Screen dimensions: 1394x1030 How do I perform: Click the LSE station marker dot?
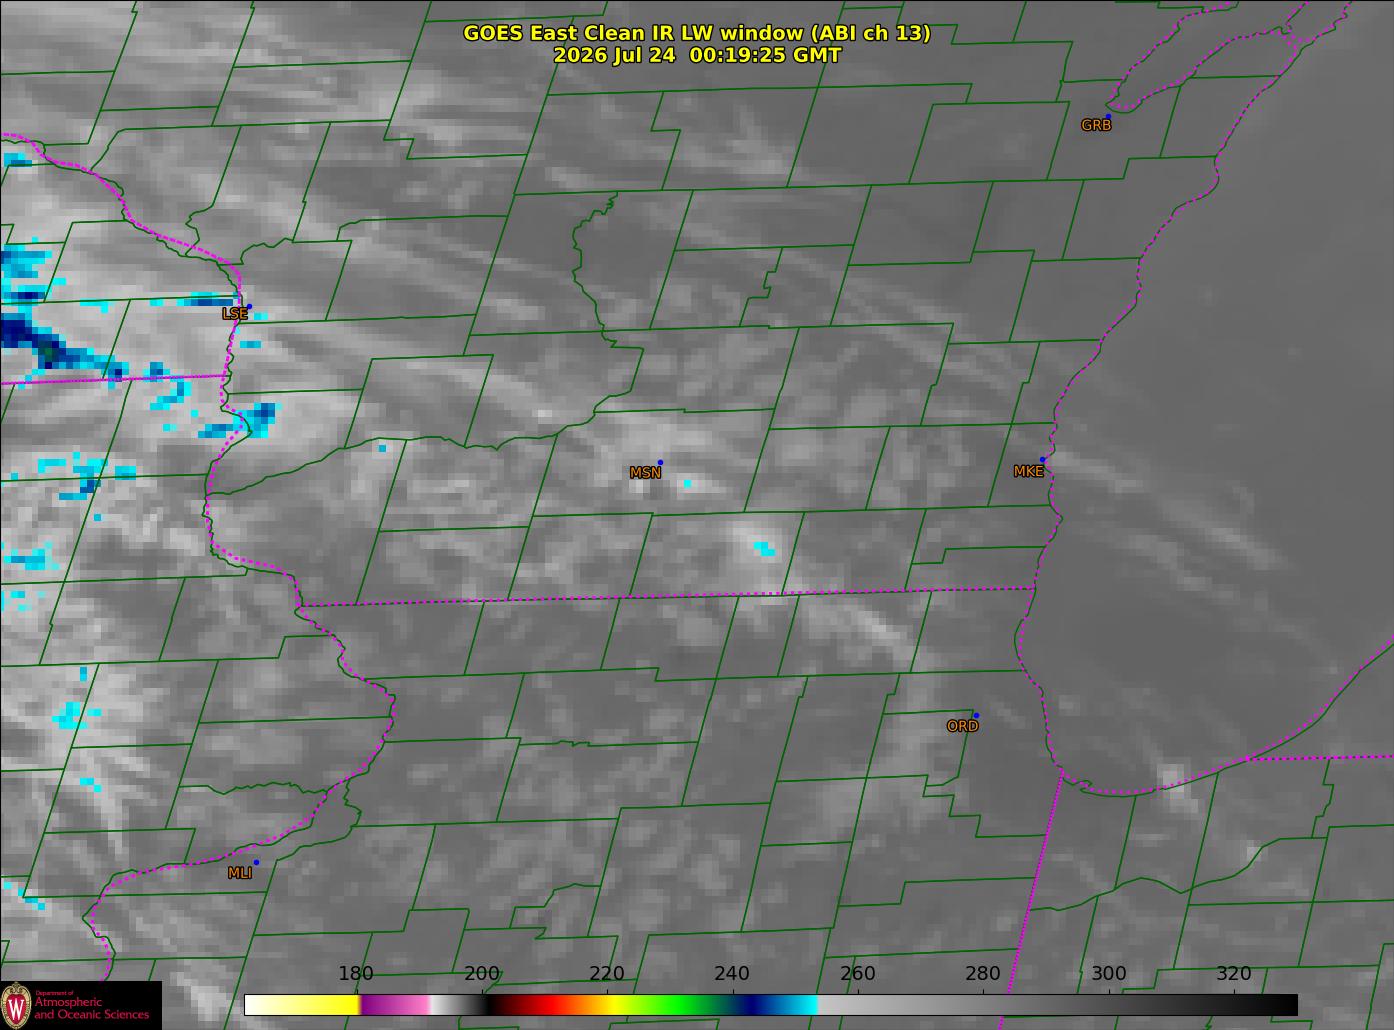pos(249,306)
